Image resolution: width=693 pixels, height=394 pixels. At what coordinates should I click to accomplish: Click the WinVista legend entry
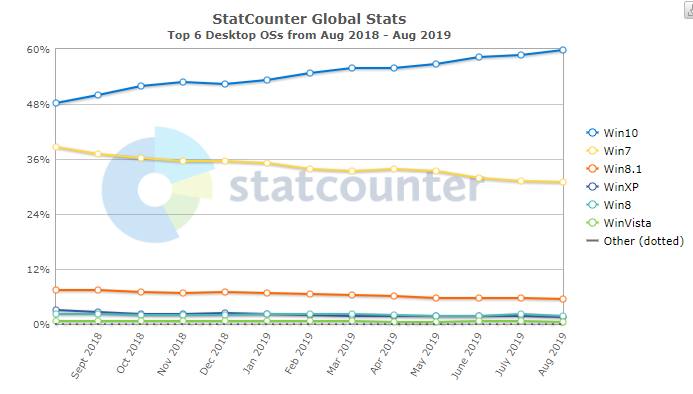coord(618,223)
